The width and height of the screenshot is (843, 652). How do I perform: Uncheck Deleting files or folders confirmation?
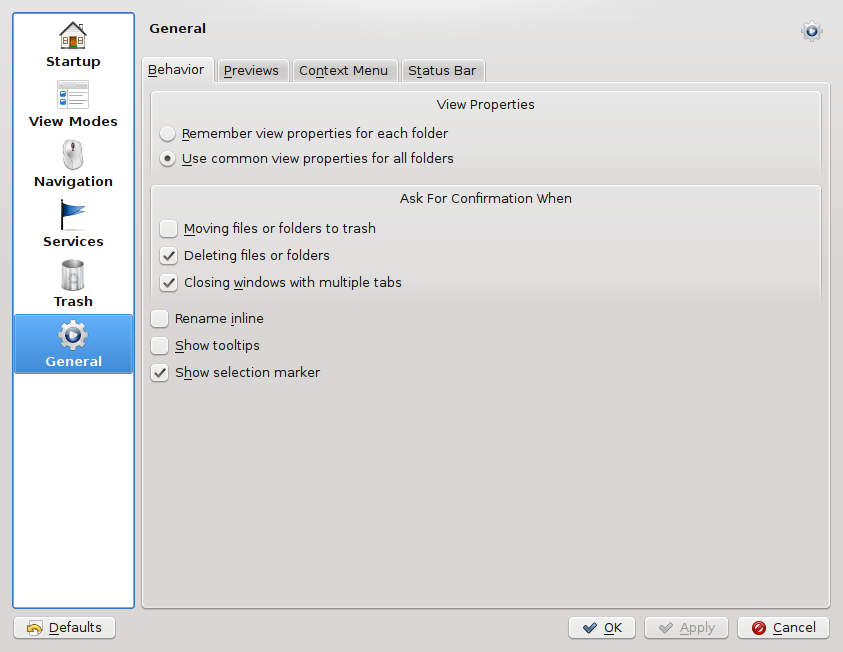click(168, 256)
